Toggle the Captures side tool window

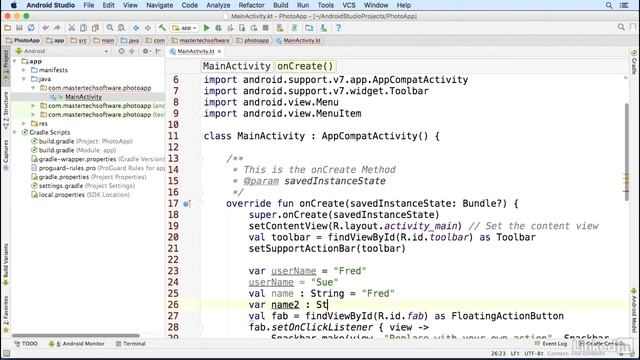[x=6, y=155]
